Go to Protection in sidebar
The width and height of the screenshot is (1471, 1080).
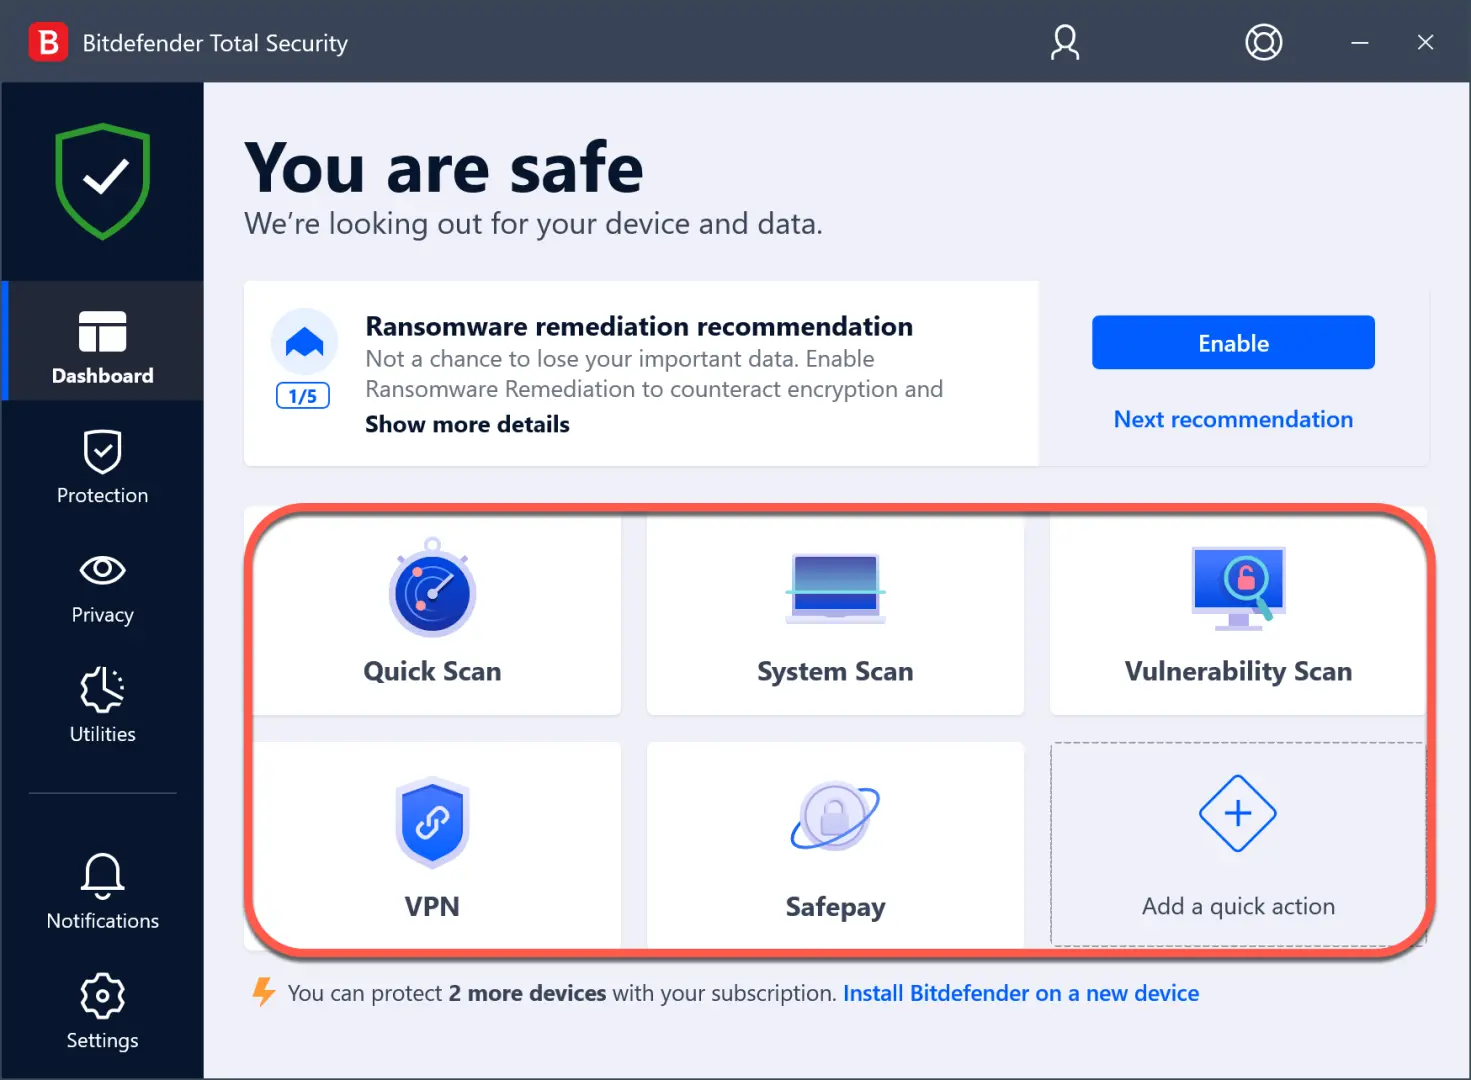click(x=103, y=468)
